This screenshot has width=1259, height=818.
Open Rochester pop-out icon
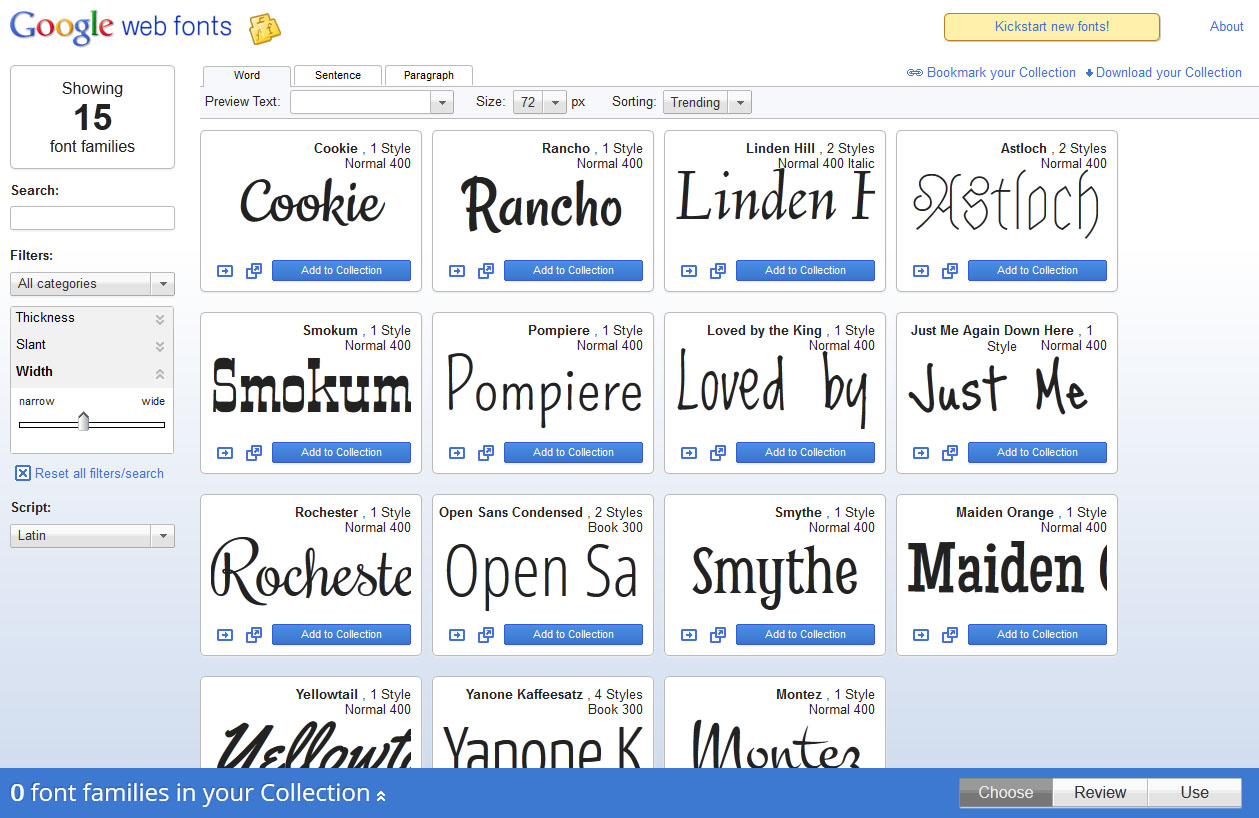(254, 635)
